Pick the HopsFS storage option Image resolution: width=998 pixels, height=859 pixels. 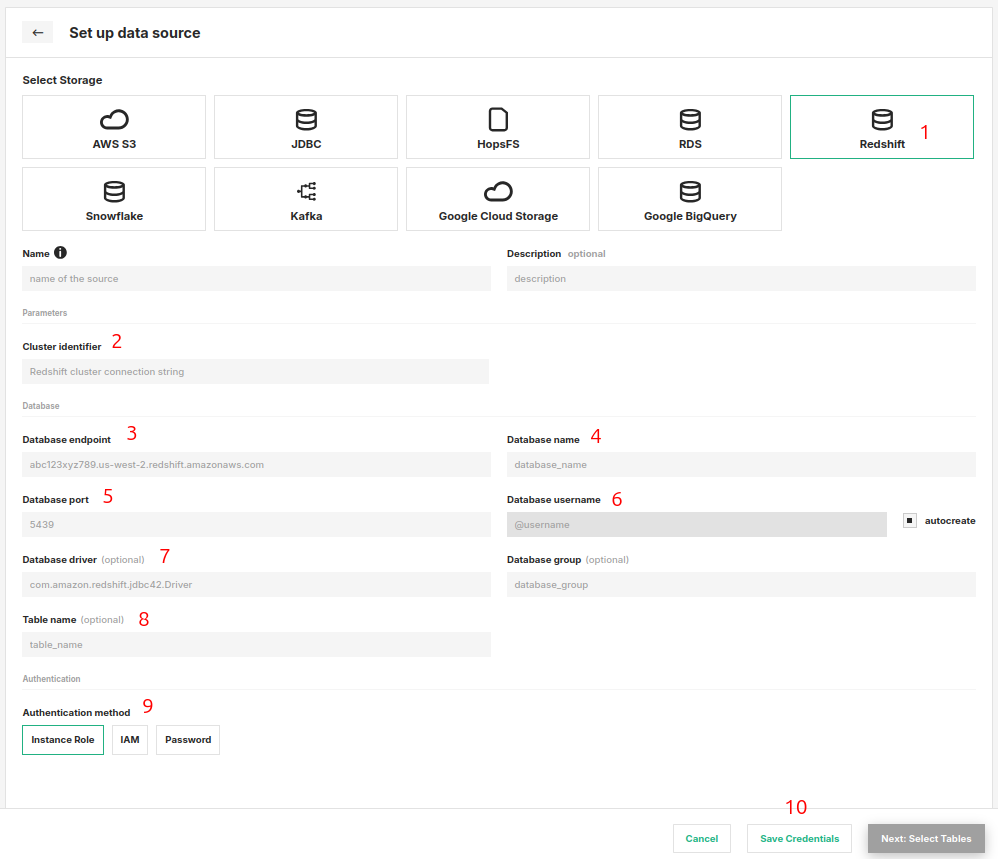point(498,127)
